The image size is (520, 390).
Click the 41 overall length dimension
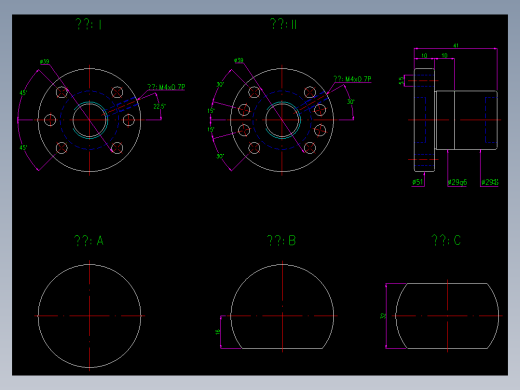click(456, 46)
